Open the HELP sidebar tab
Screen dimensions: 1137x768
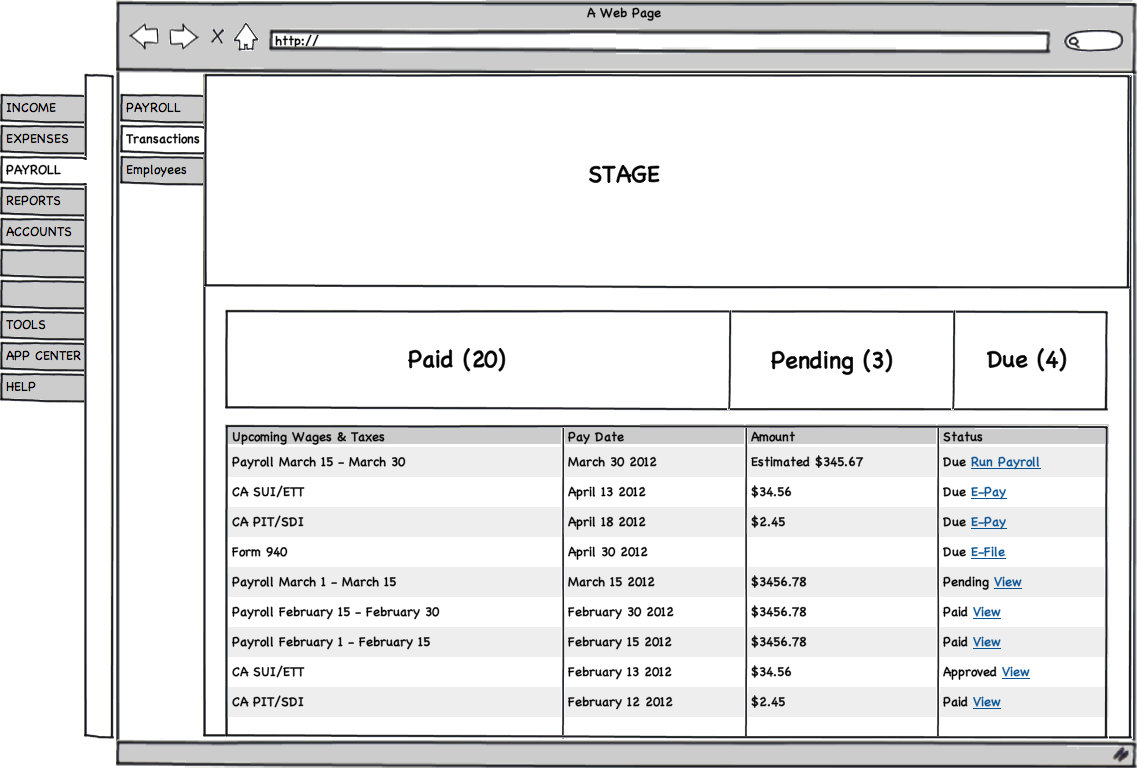[43, 387]
